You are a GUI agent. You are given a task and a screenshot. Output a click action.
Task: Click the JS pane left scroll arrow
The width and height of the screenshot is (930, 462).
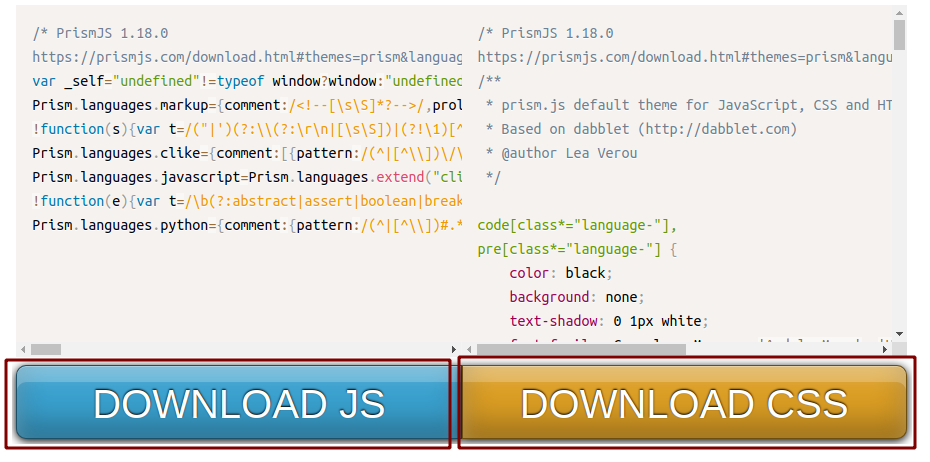pyautogui.click(x=23, y=349)
